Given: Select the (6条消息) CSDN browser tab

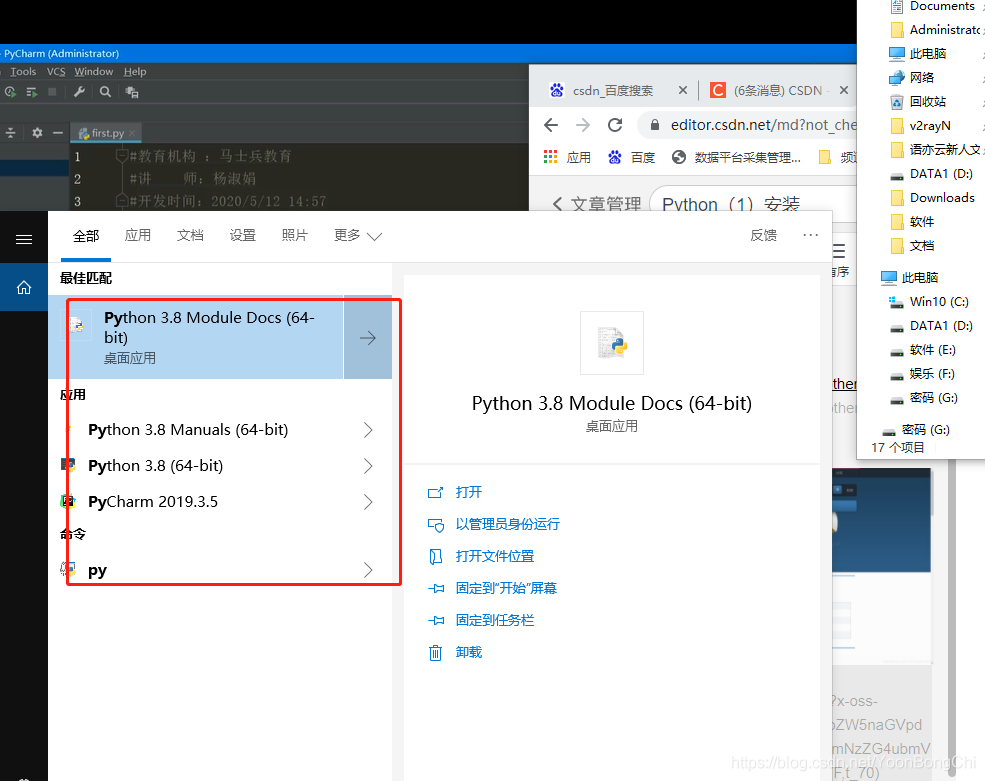Looking at the screenshot, I should [770, 90].
